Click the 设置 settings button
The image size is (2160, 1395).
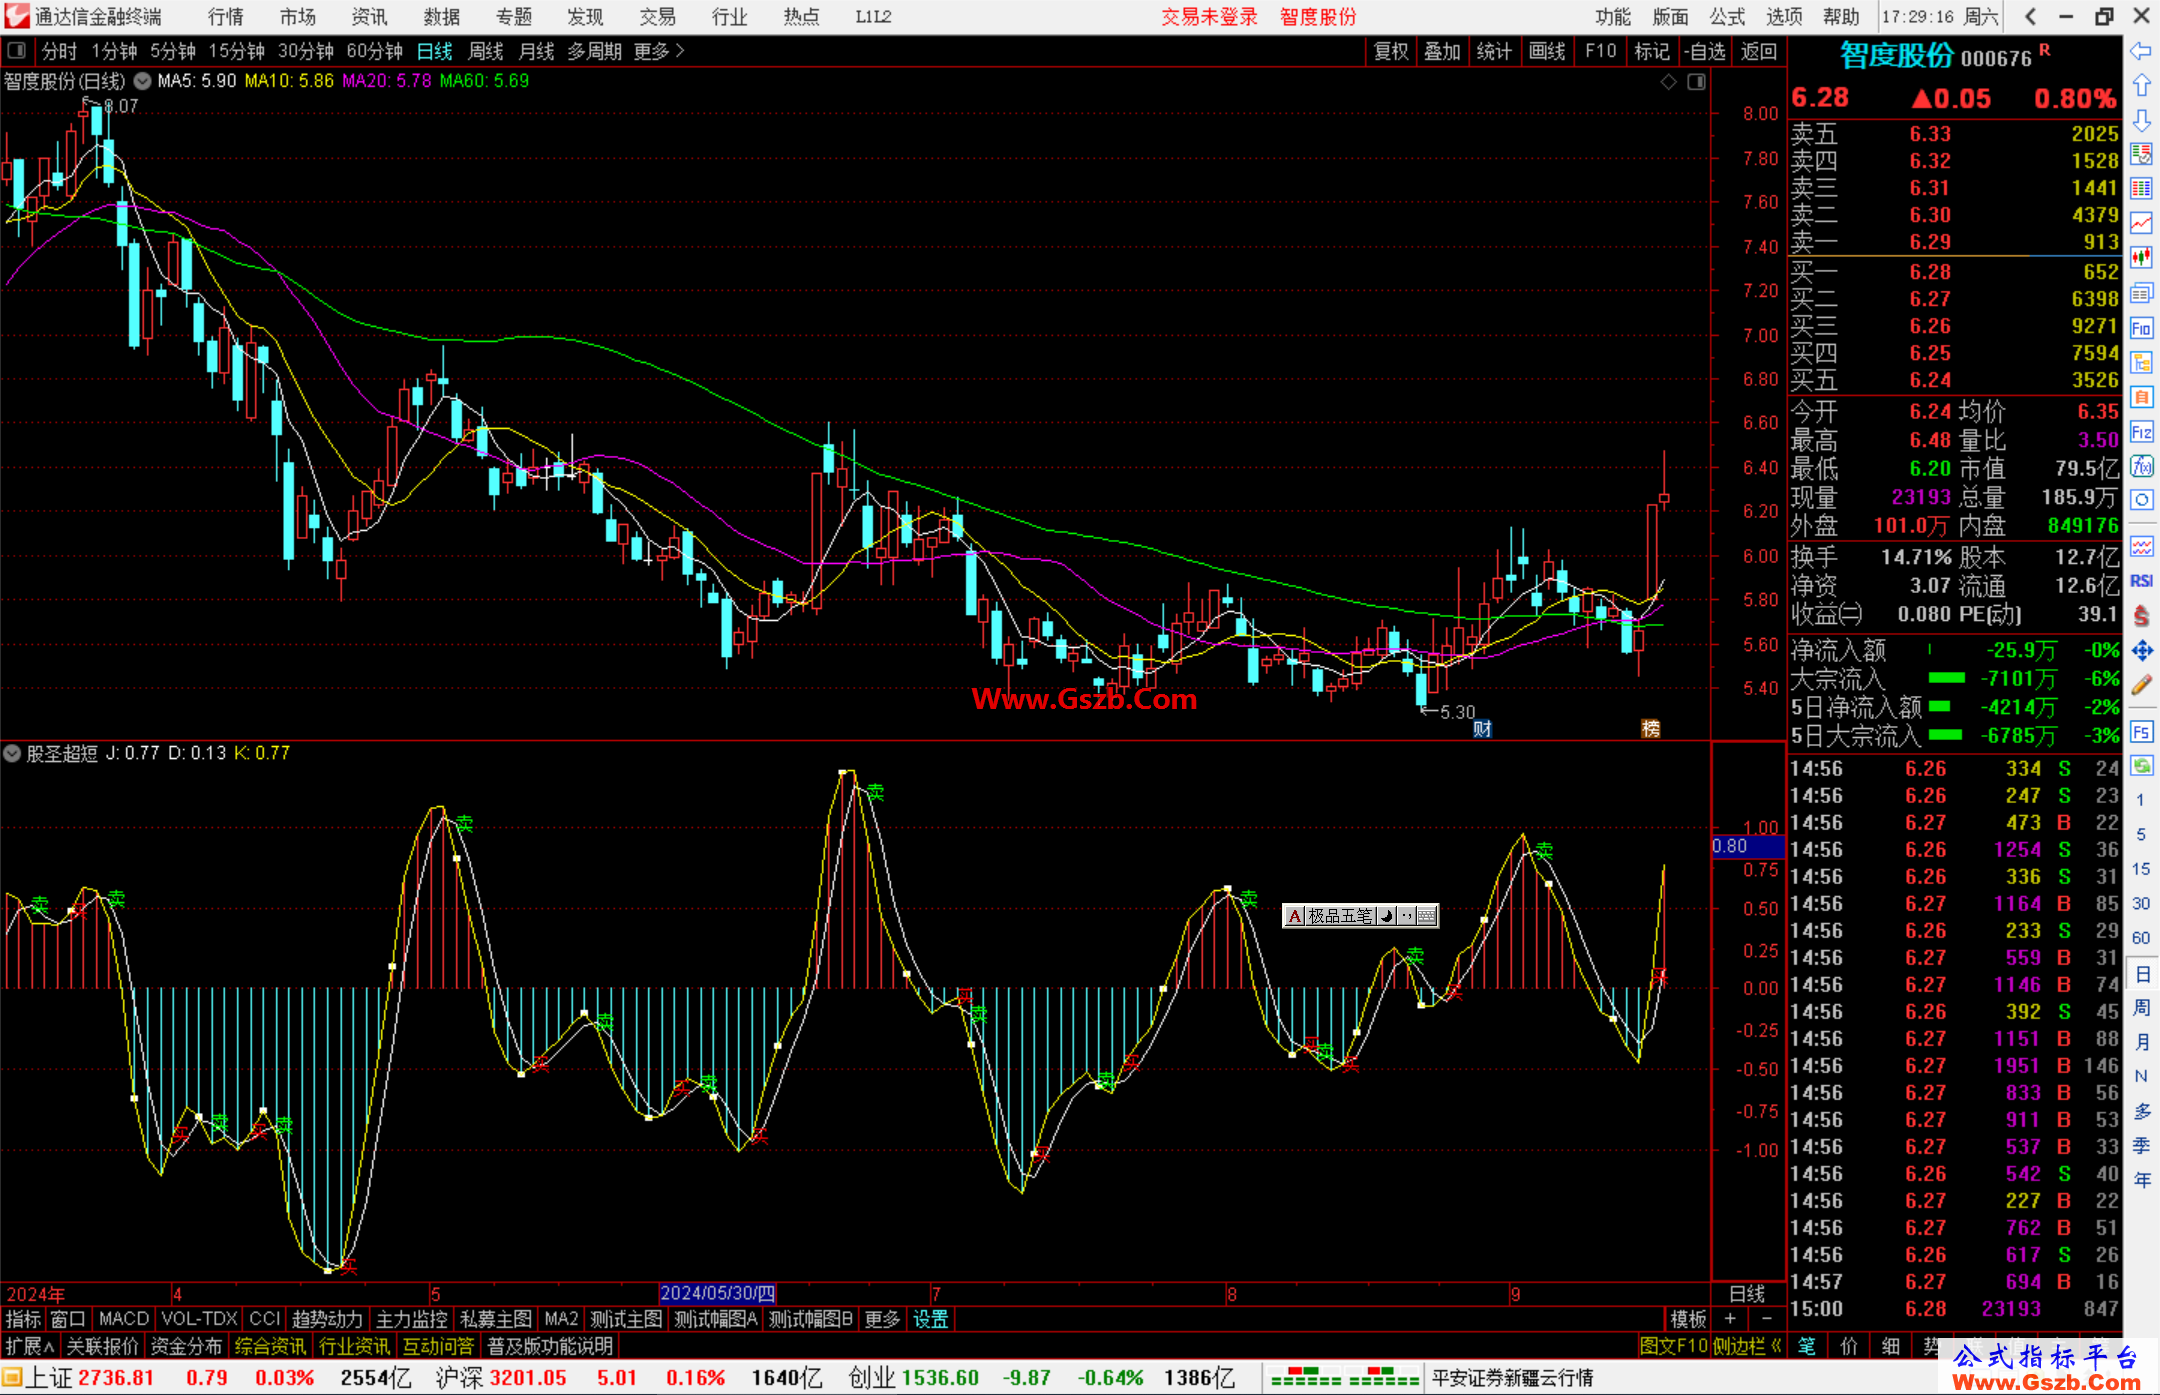(930, 1319)
